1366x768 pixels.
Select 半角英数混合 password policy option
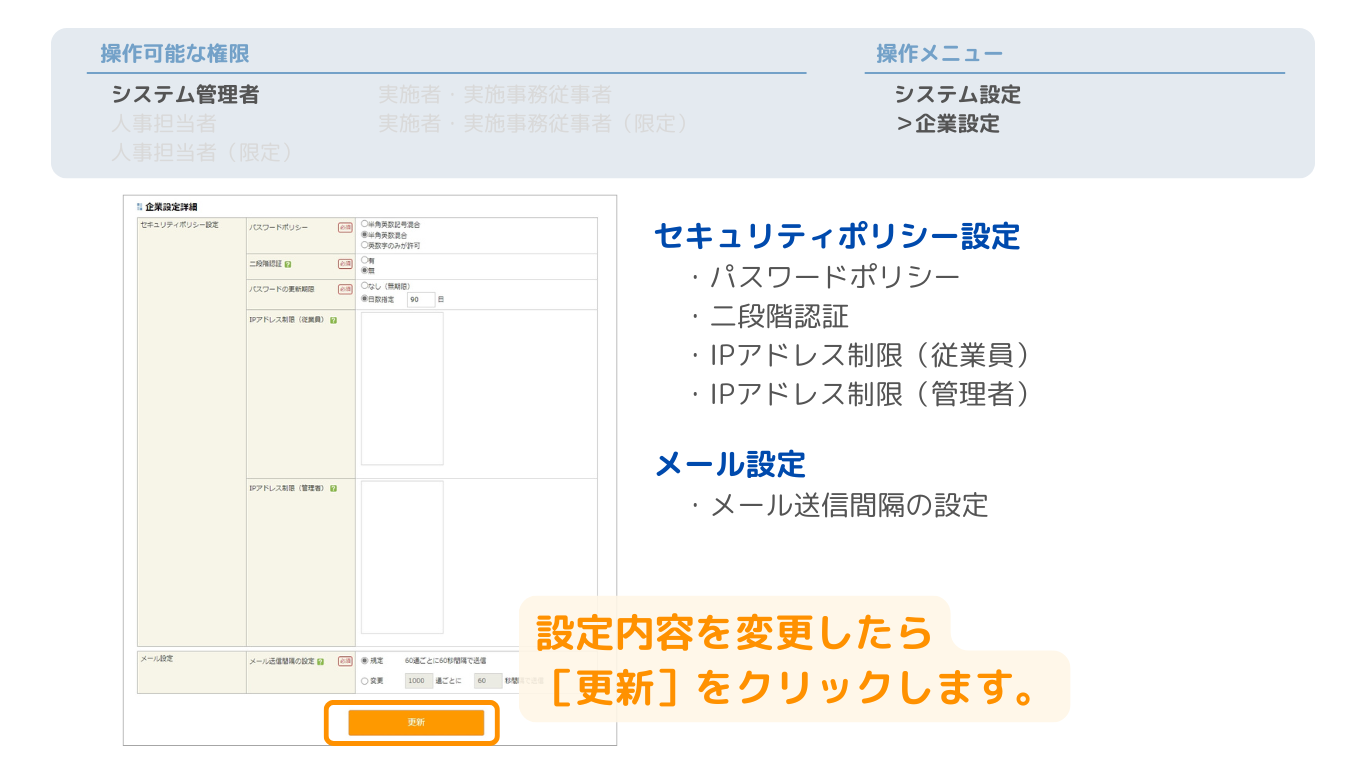coord(365,235)
